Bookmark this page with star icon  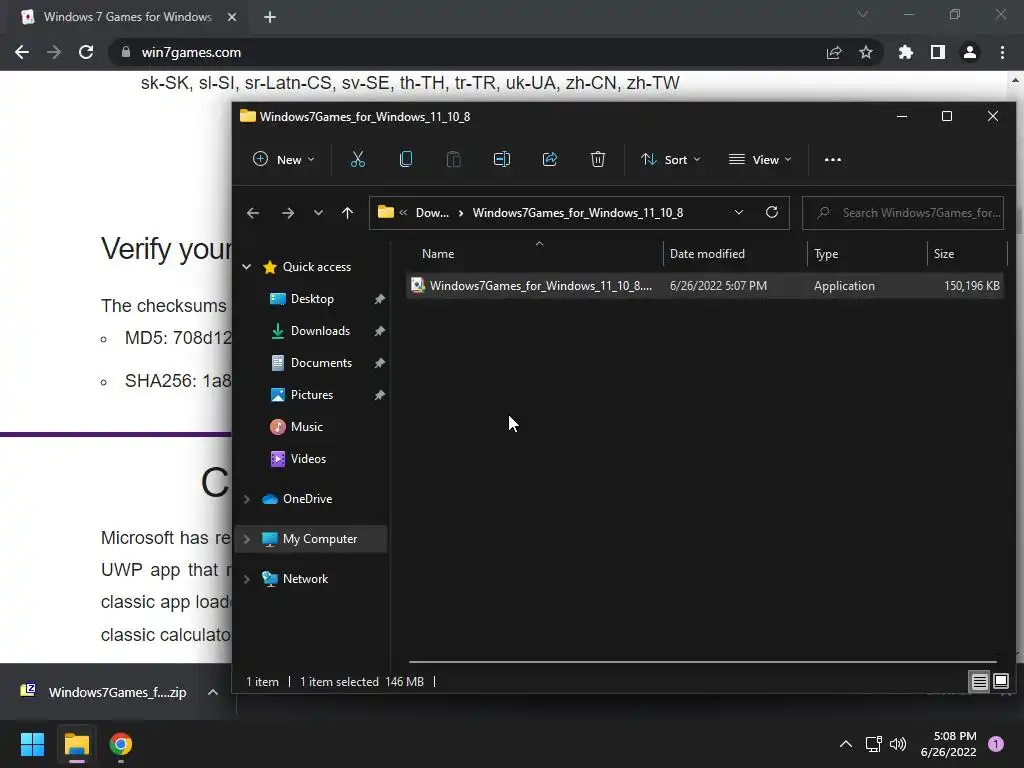(866, 52)
